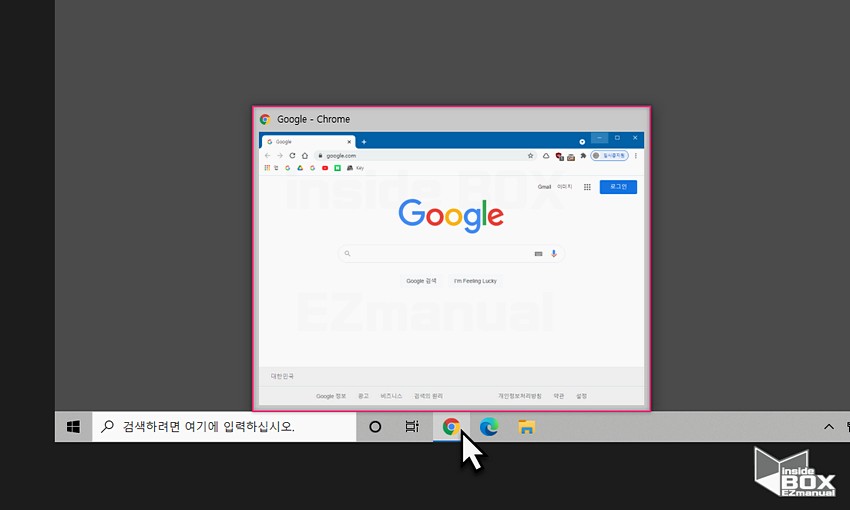Select the Google - Chrome window preview thumbnail
850x510 pixels.
(x=452, y=259)
